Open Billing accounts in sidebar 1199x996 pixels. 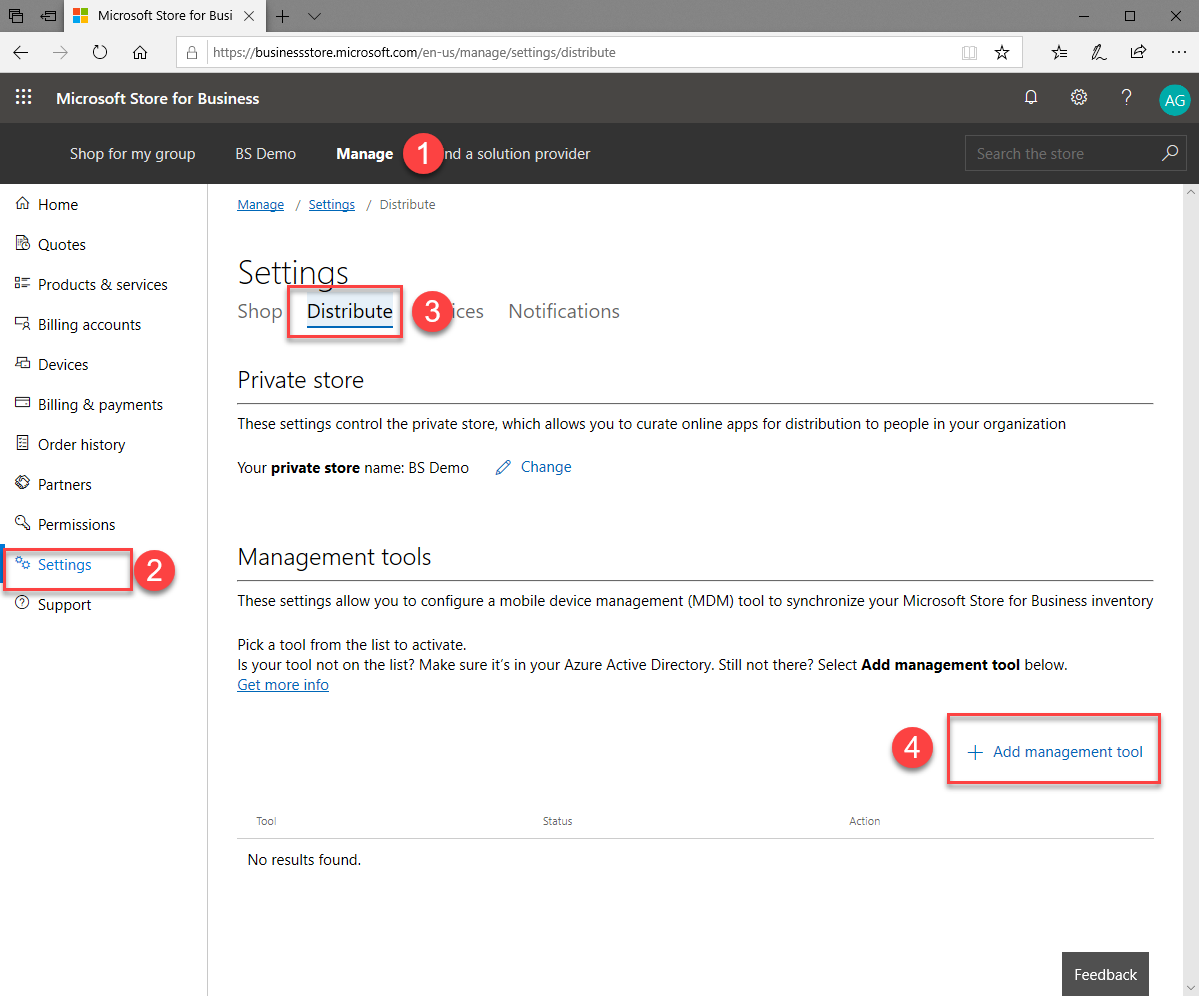(78, 325)
